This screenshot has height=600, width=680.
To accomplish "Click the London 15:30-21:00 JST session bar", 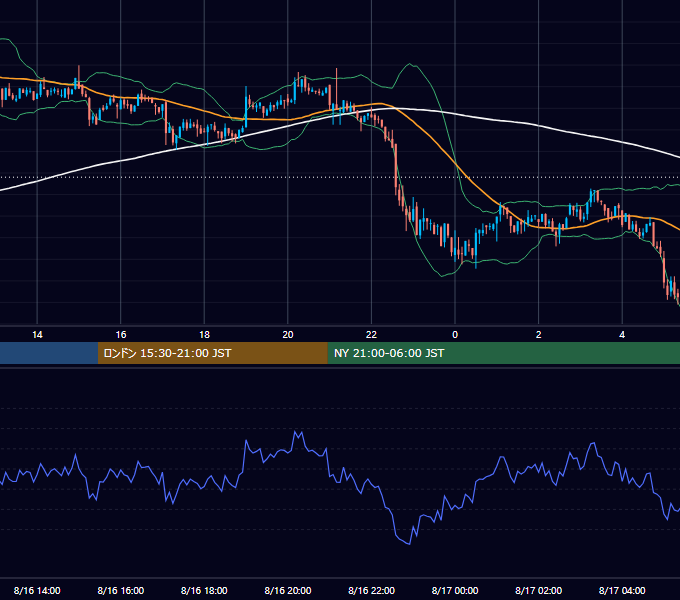I will tap(212, 353).
